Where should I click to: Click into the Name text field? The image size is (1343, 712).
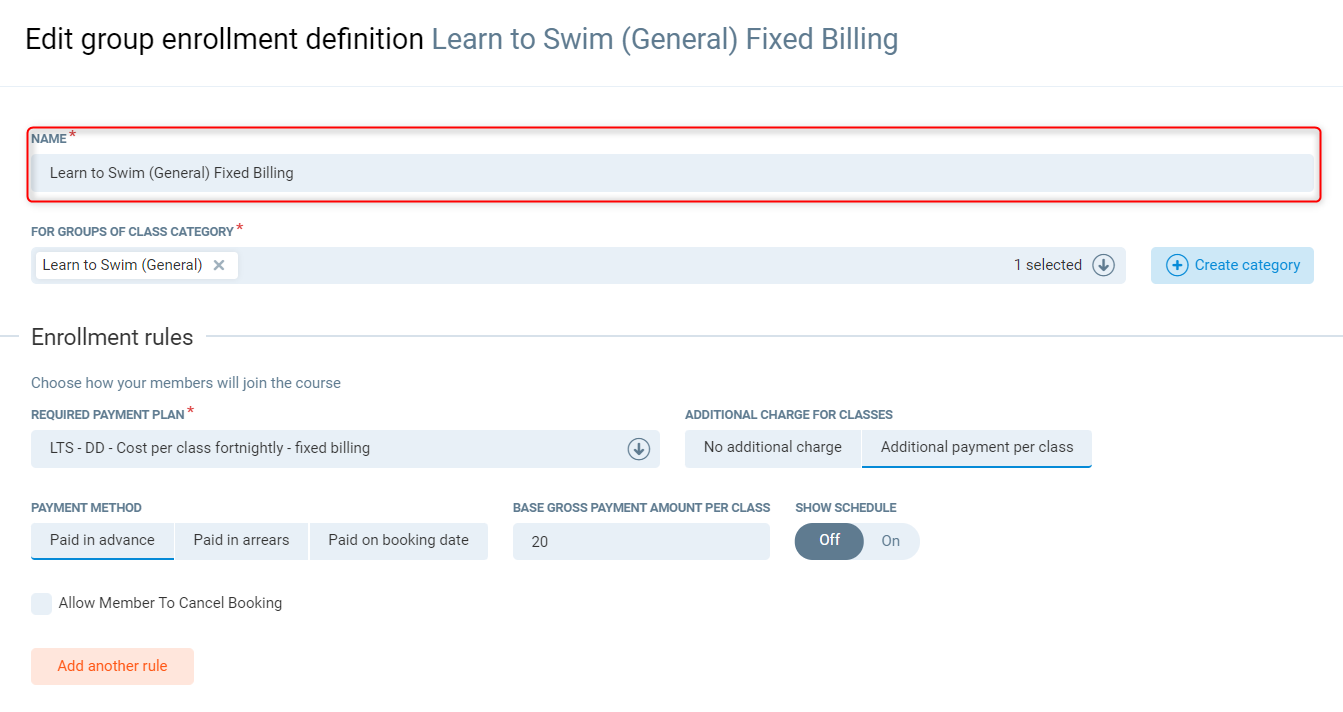click(672, 173)
